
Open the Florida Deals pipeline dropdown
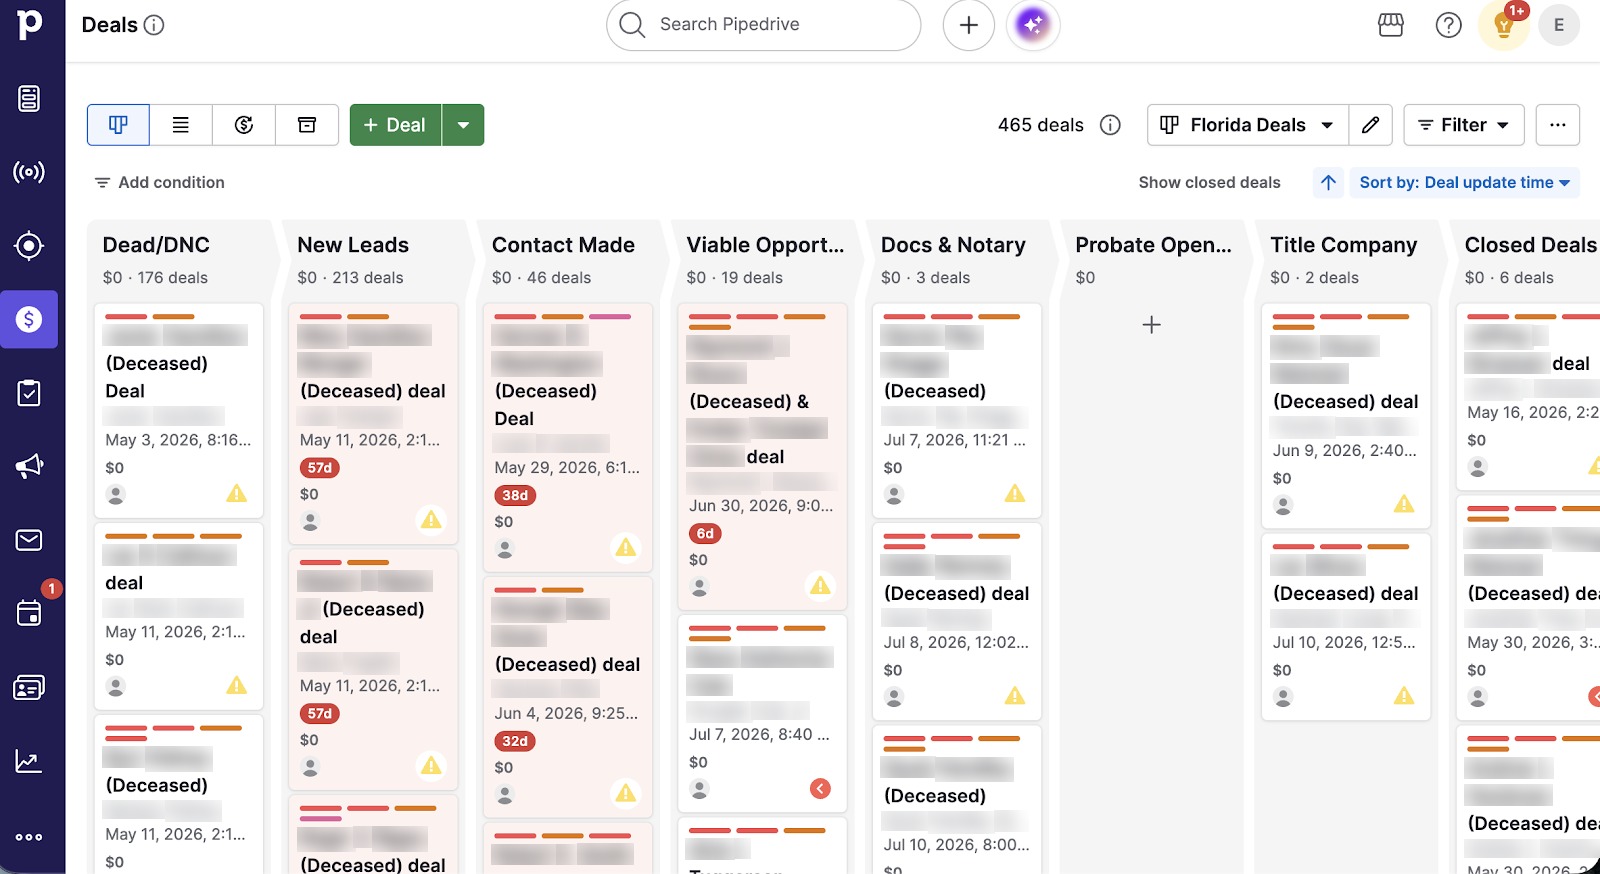point(1247,125)
